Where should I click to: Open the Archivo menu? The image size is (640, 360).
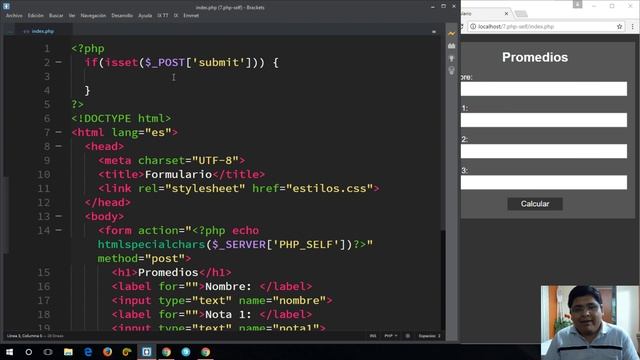coord(14,16)
